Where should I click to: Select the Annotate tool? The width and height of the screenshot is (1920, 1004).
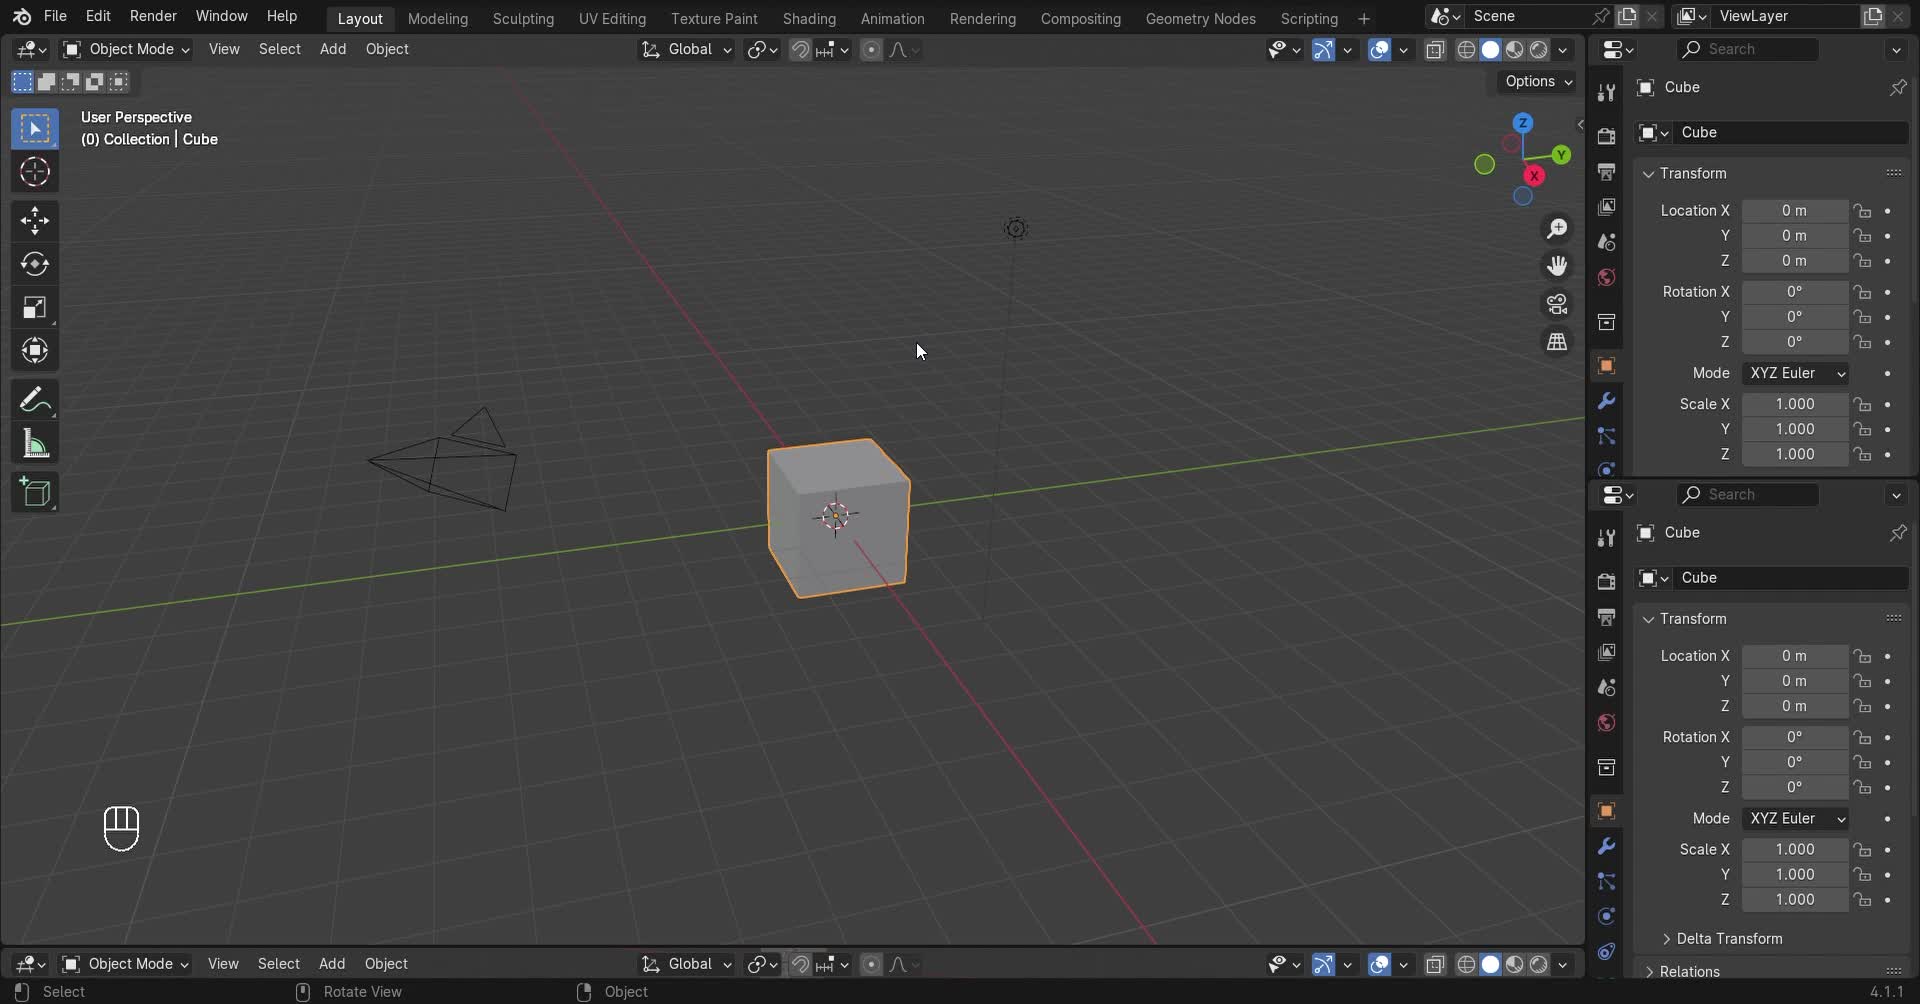point(35,401)
